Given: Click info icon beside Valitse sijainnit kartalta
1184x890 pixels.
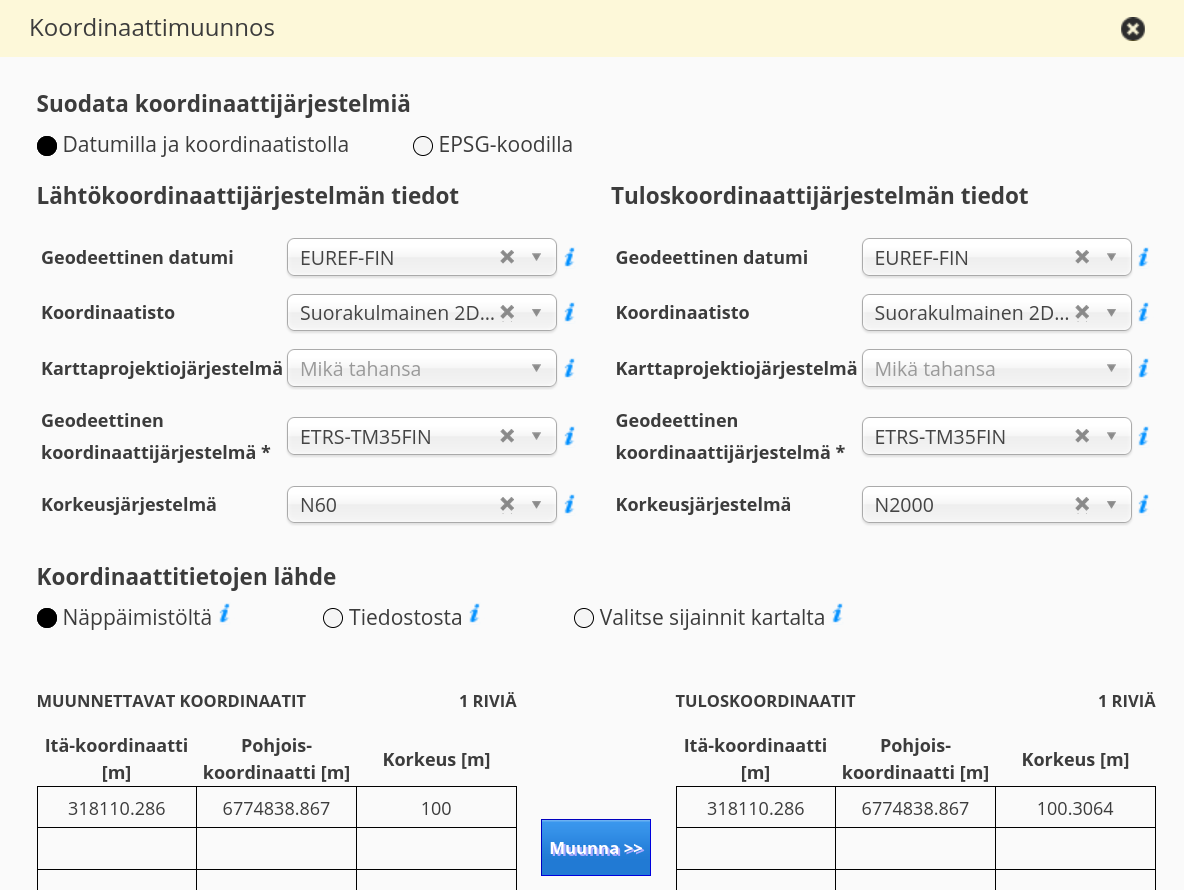Looking at the screenshot, I should pyautogui.click(x=838, y=613).
